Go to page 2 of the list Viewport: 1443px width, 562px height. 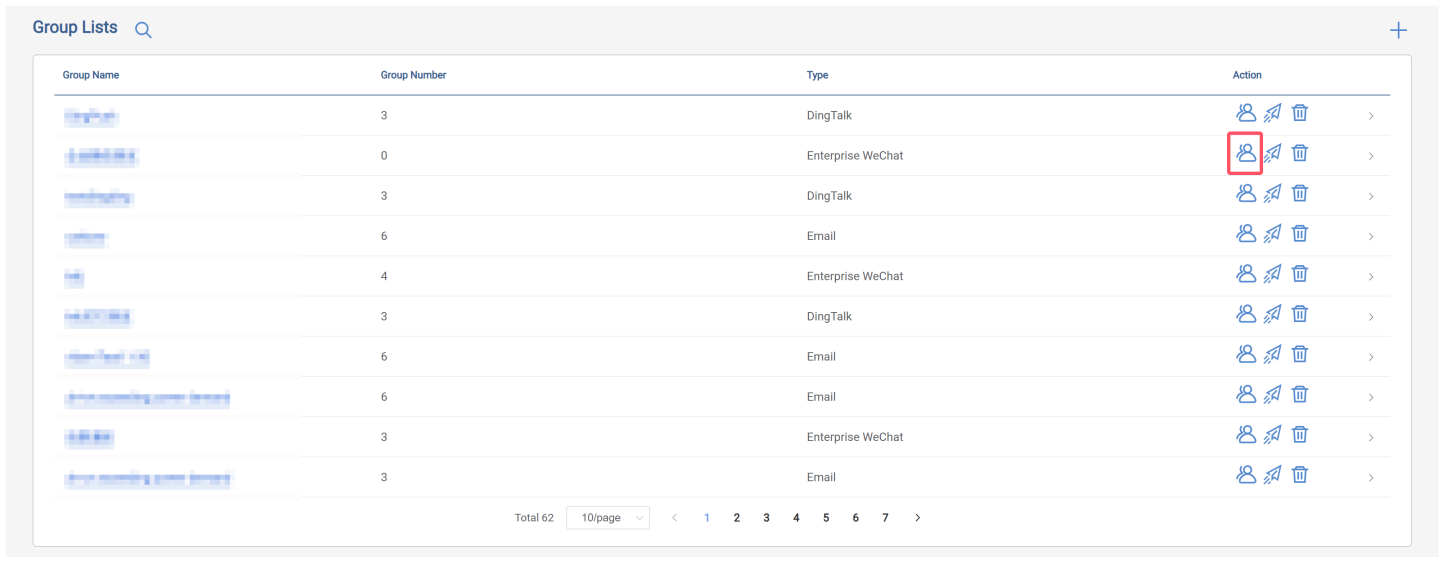737,518
